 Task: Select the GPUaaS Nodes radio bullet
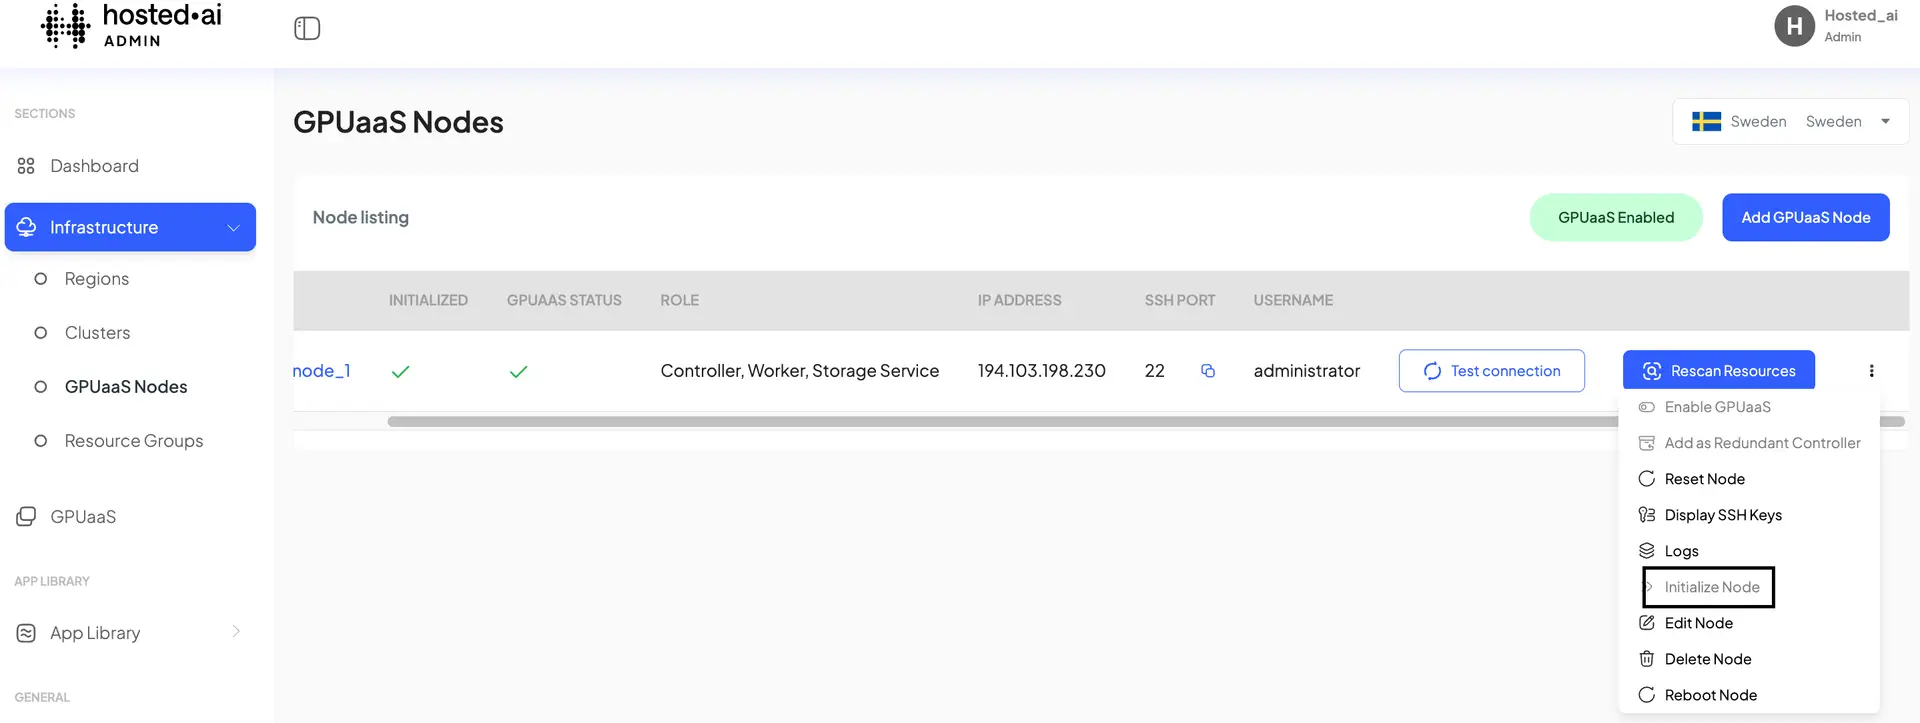[x=41, y=387]
